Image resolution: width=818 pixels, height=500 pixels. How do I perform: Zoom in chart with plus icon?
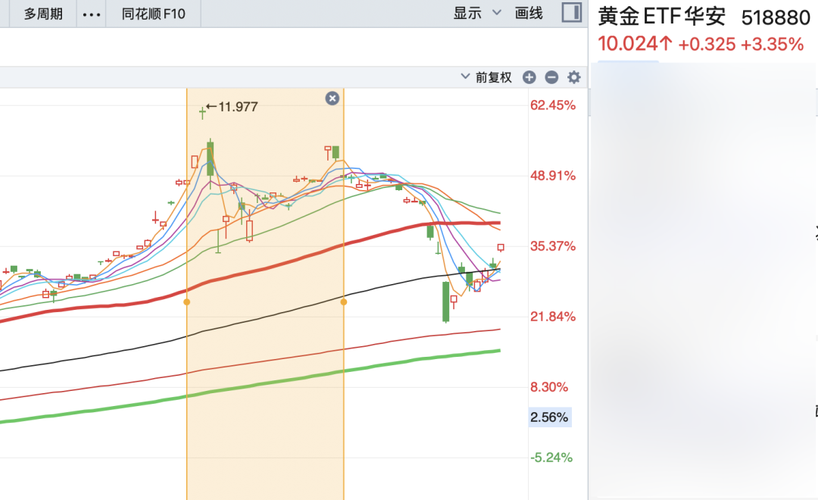529,77
